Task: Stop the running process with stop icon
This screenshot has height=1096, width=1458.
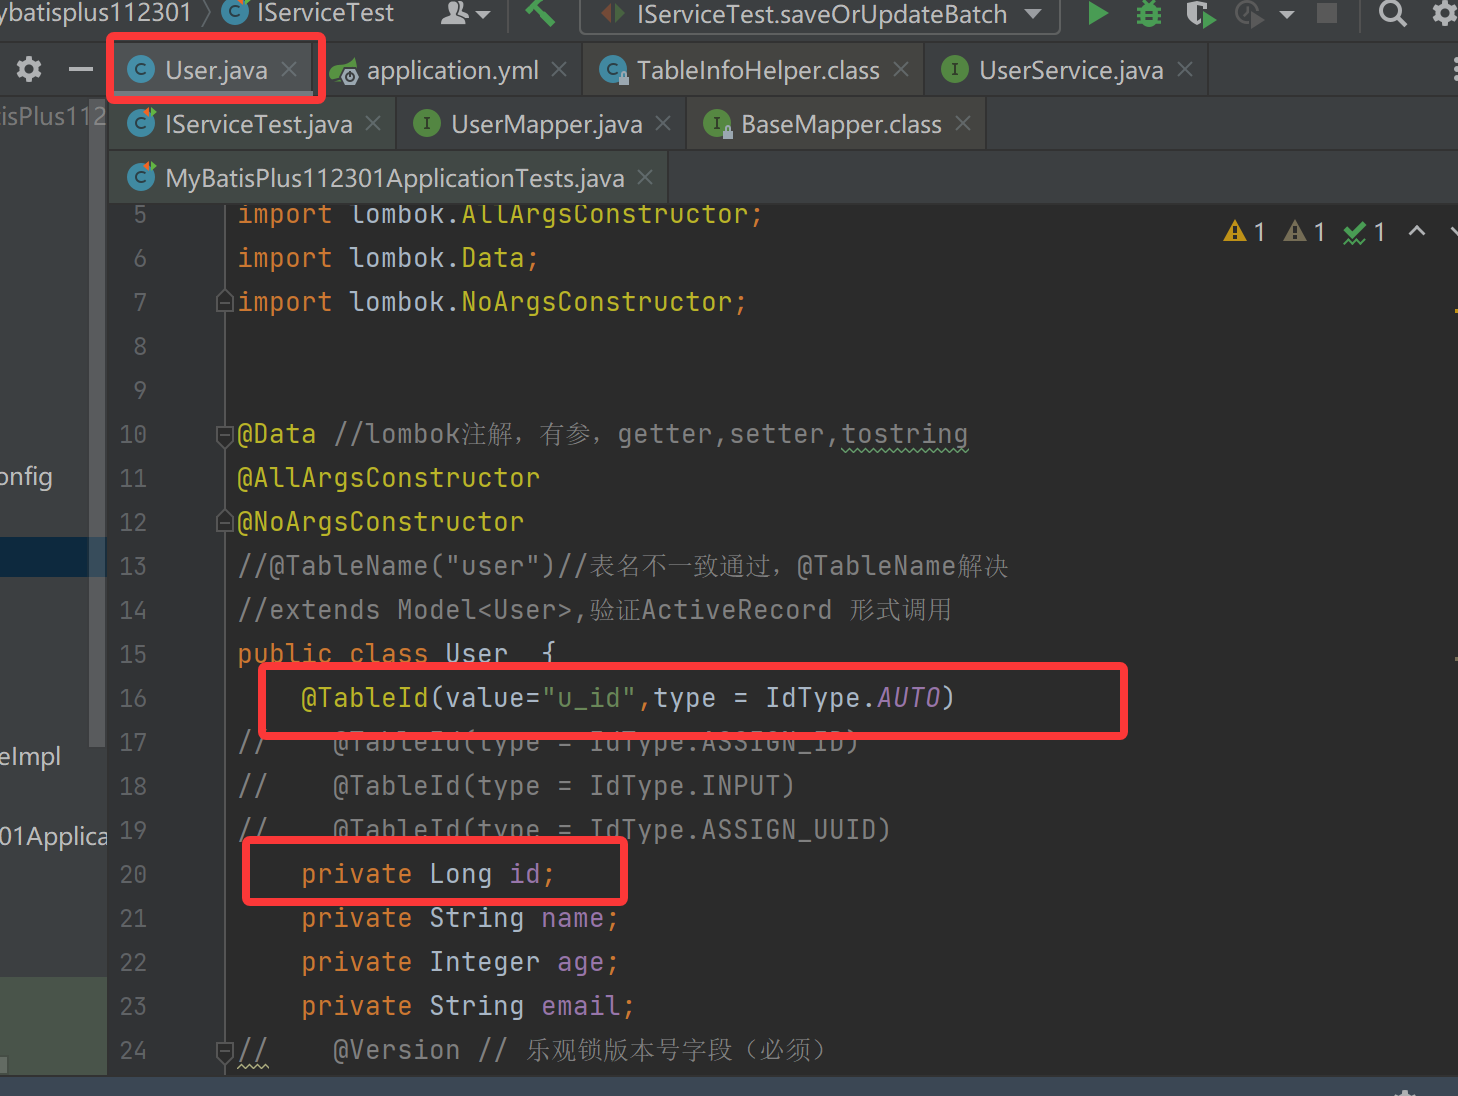Action: tap(1326, 14)
